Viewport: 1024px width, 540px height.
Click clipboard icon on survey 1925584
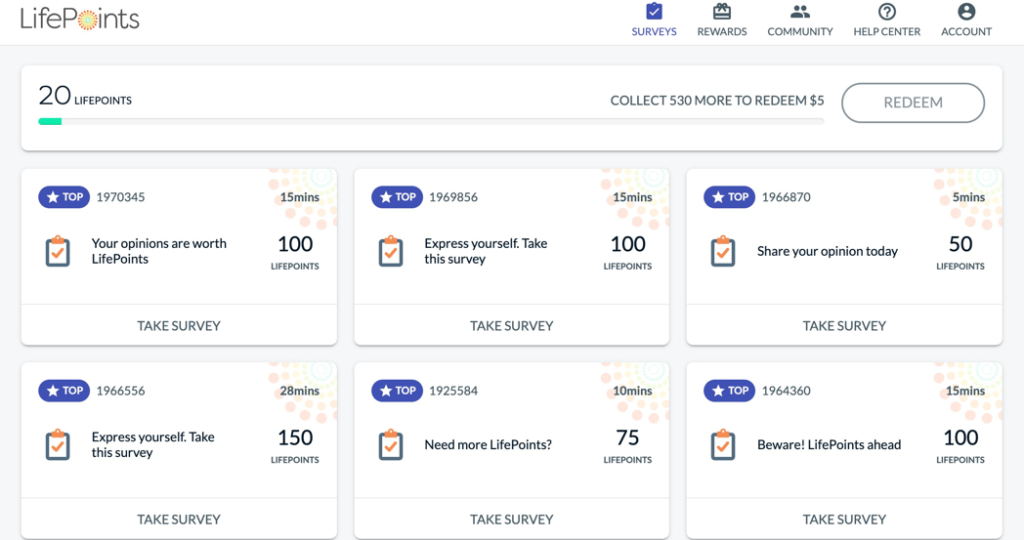(x=390, y=445)
